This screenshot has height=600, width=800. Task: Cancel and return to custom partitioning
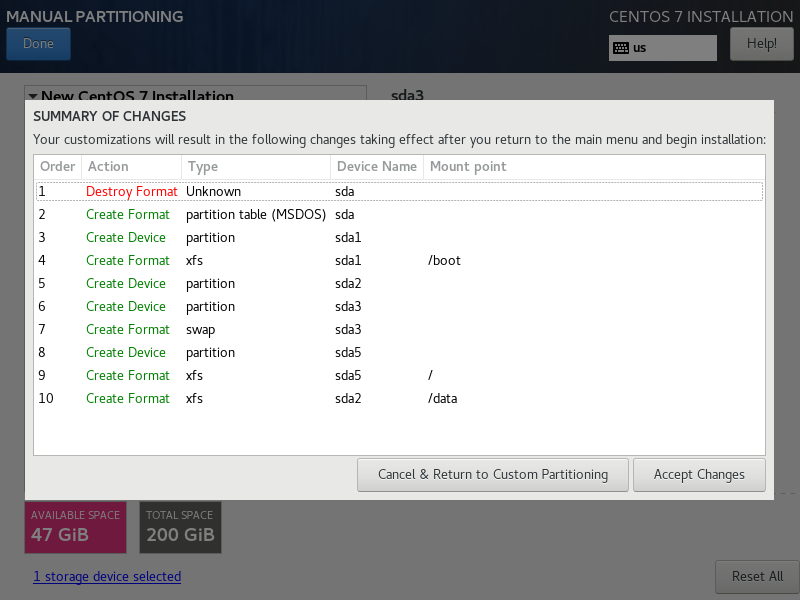(x=492, y=474)
